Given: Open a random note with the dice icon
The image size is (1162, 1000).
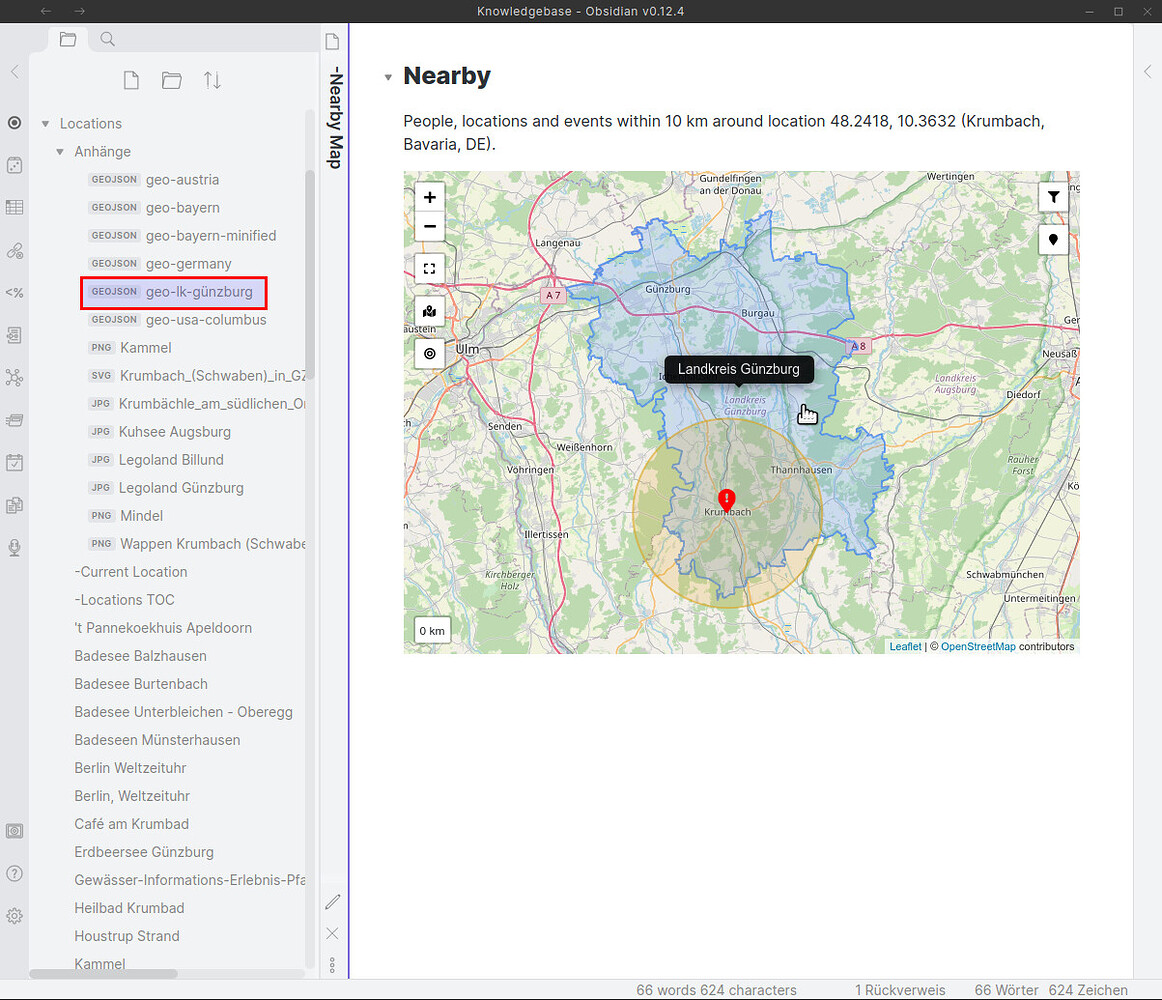Looking at the screenshot, I should [14, 165].
